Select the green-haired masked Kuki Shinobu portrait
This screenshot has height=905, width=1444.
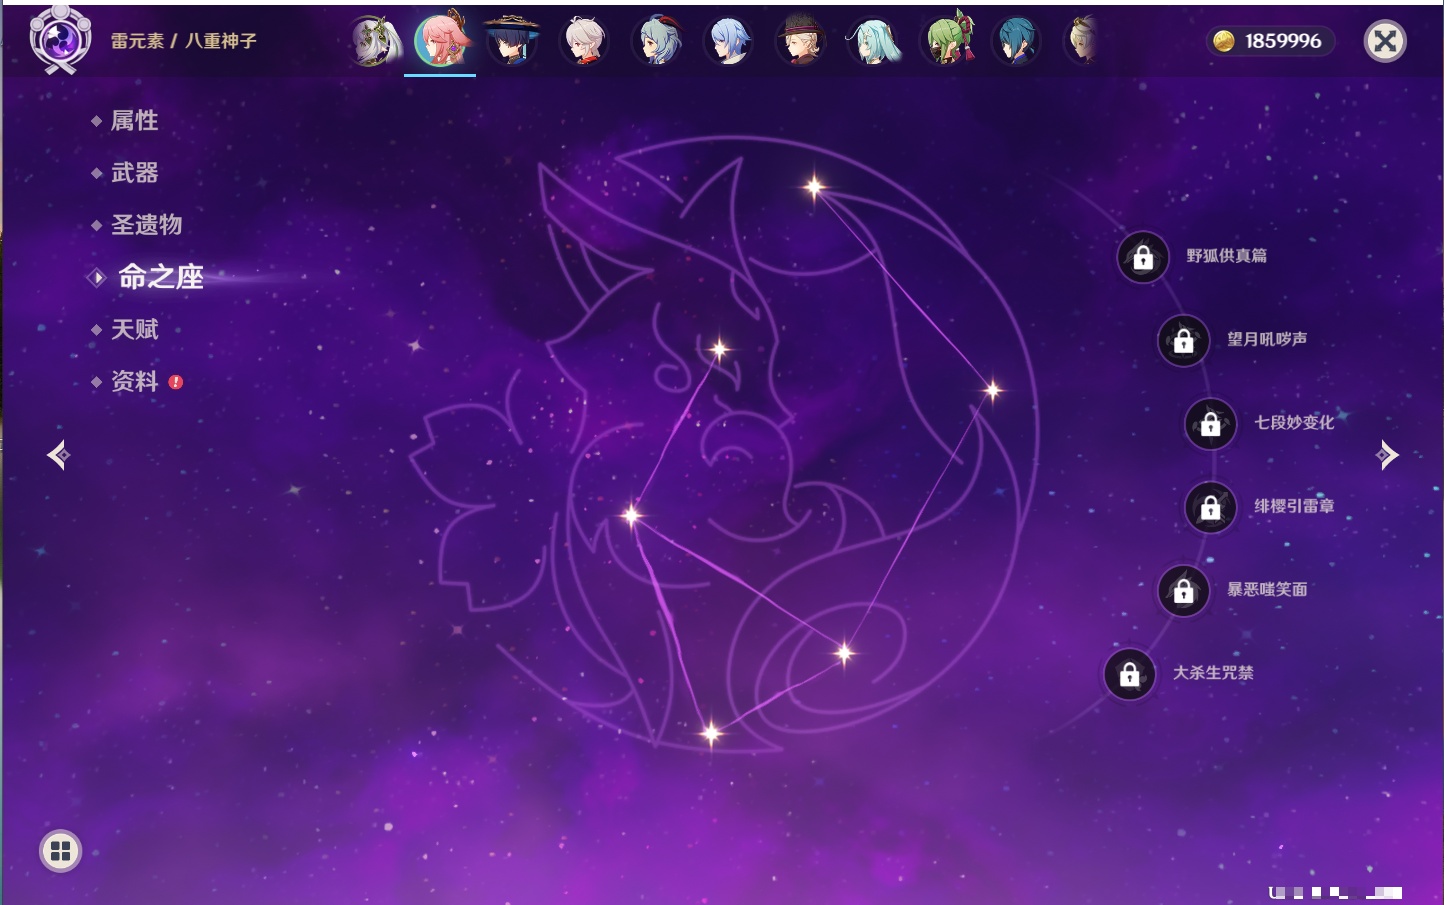tap(947, 40)
